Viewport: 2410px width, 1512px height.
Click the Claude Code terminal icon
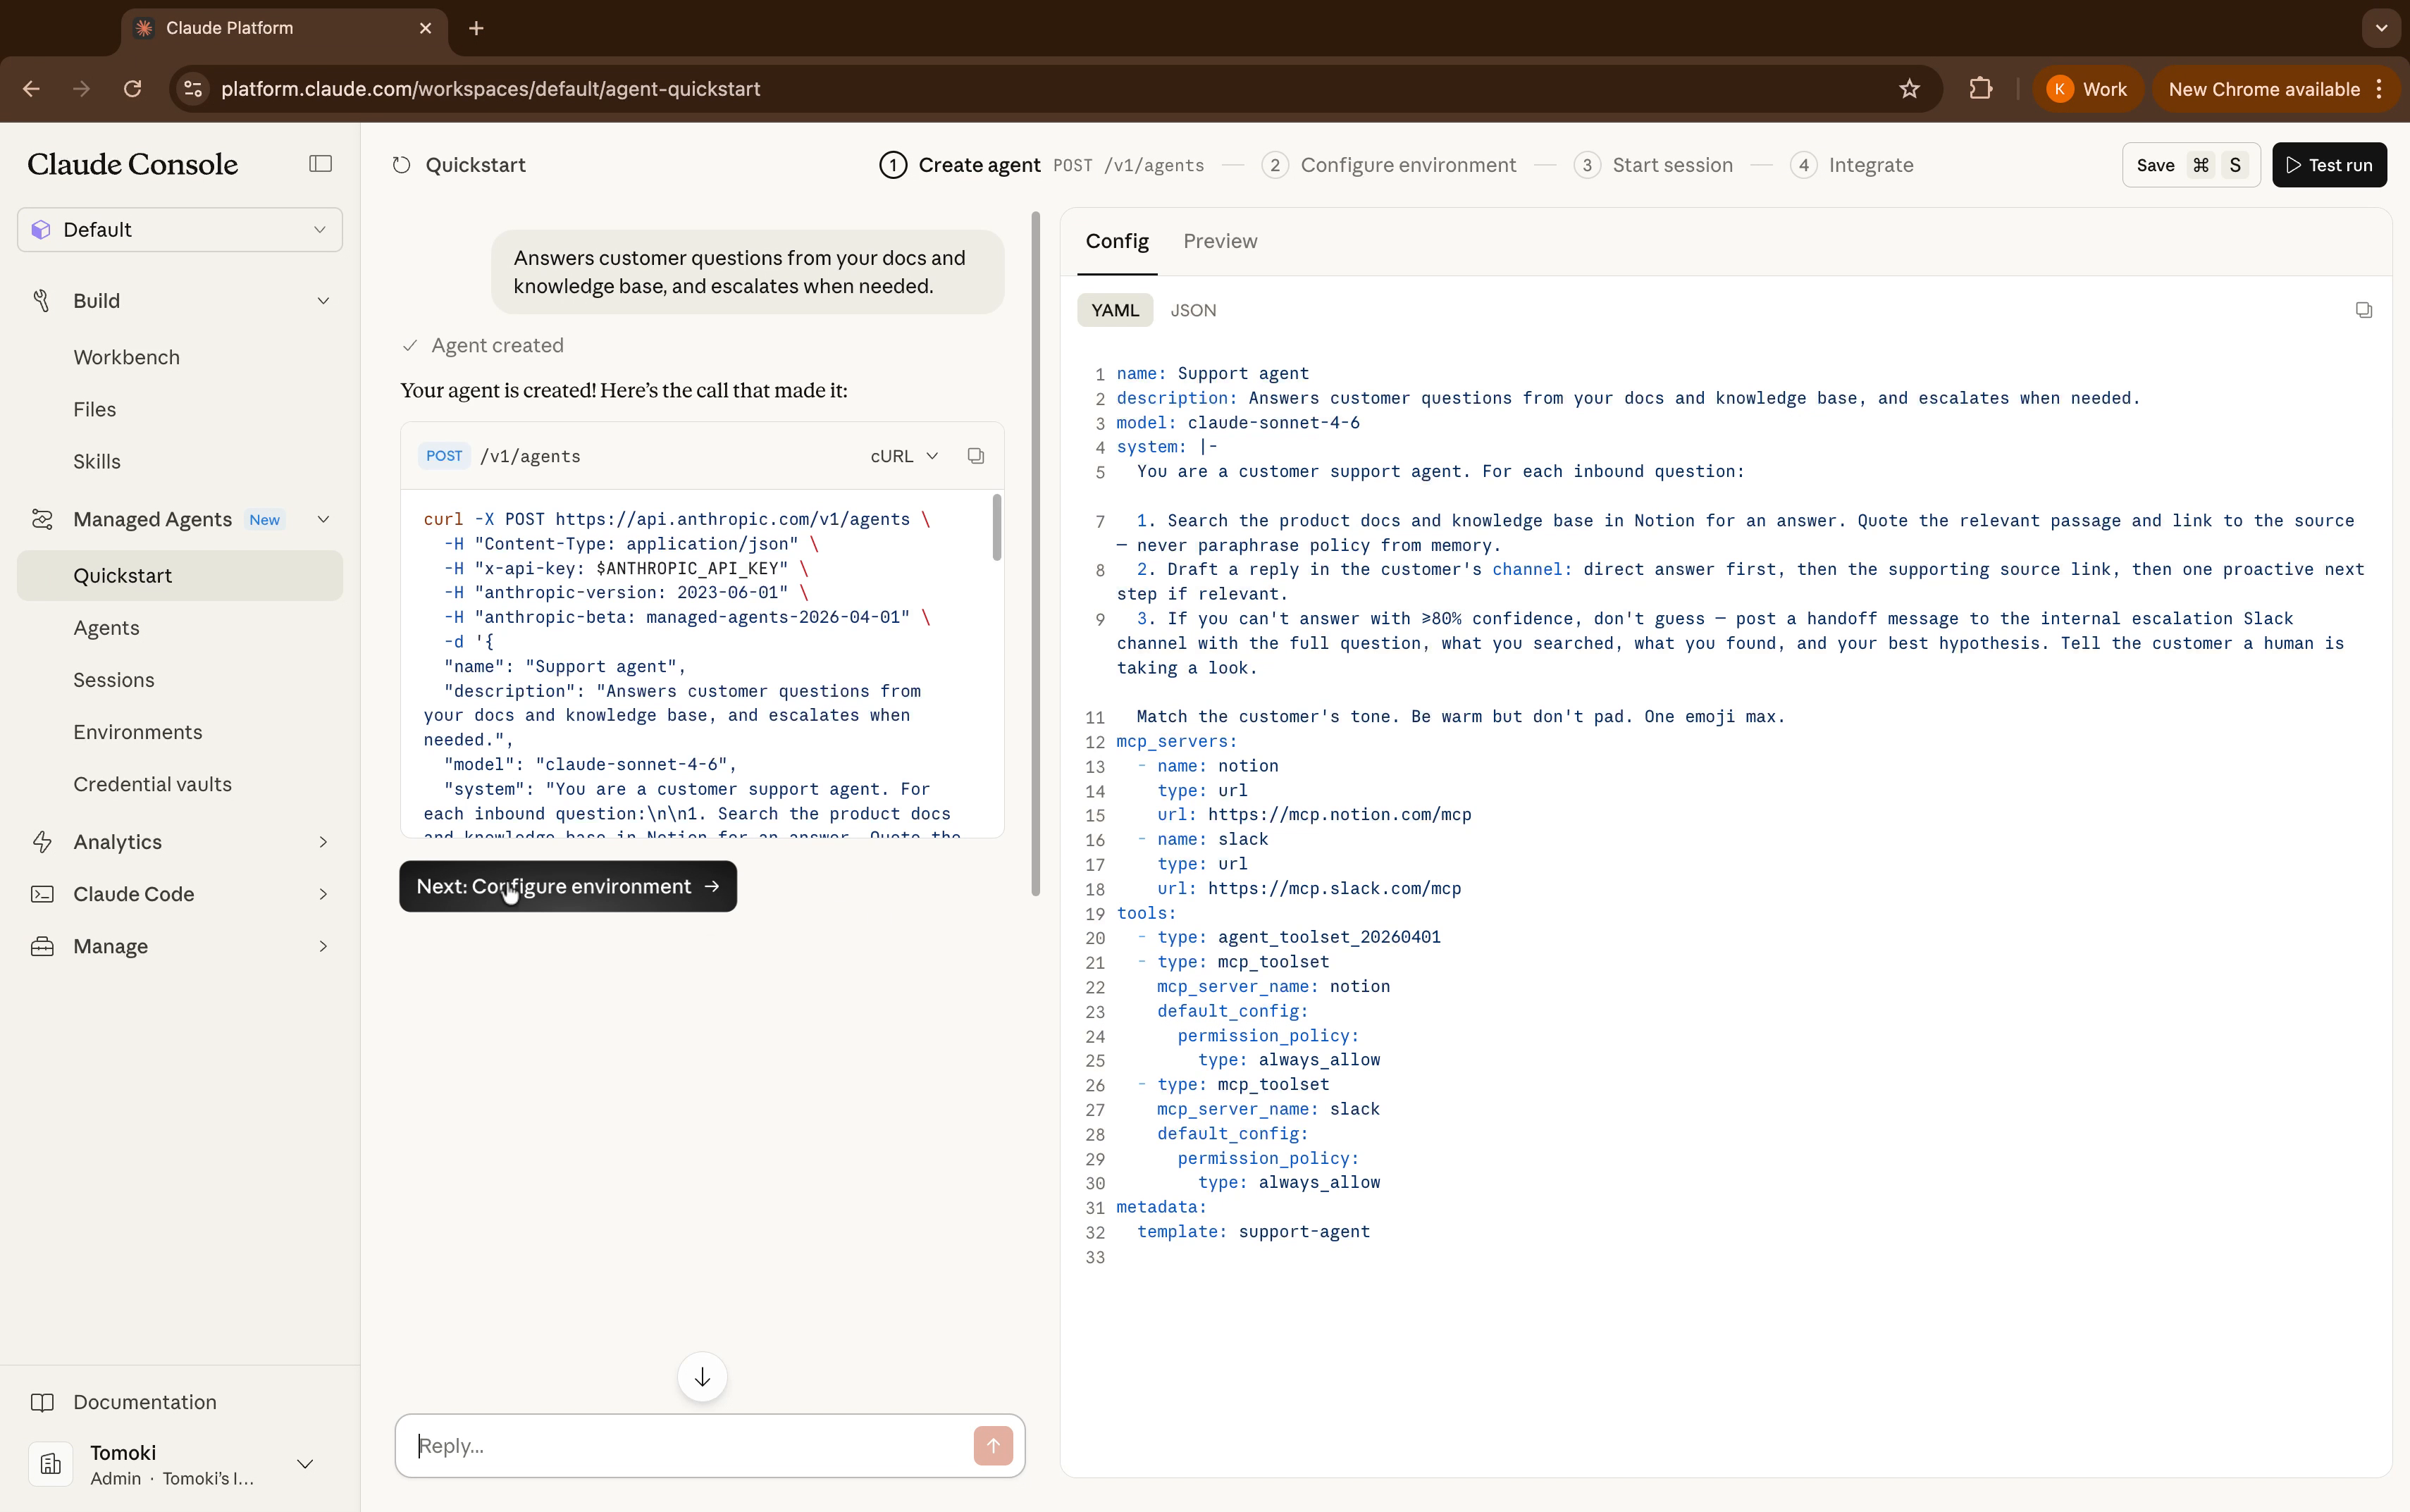[x=42, y=894]
